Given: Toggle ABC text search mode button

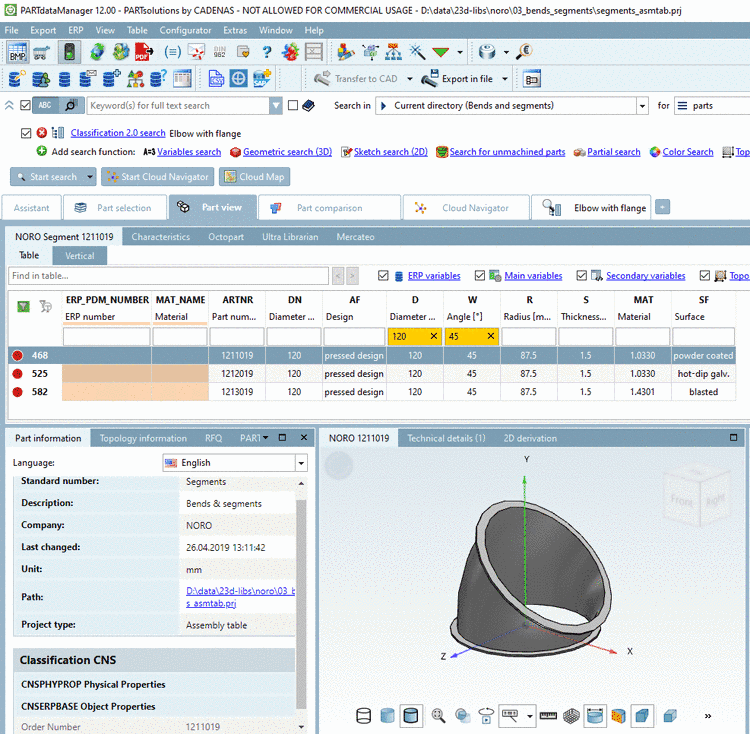Looking at the screenshot, I should [x=45, y=105].
